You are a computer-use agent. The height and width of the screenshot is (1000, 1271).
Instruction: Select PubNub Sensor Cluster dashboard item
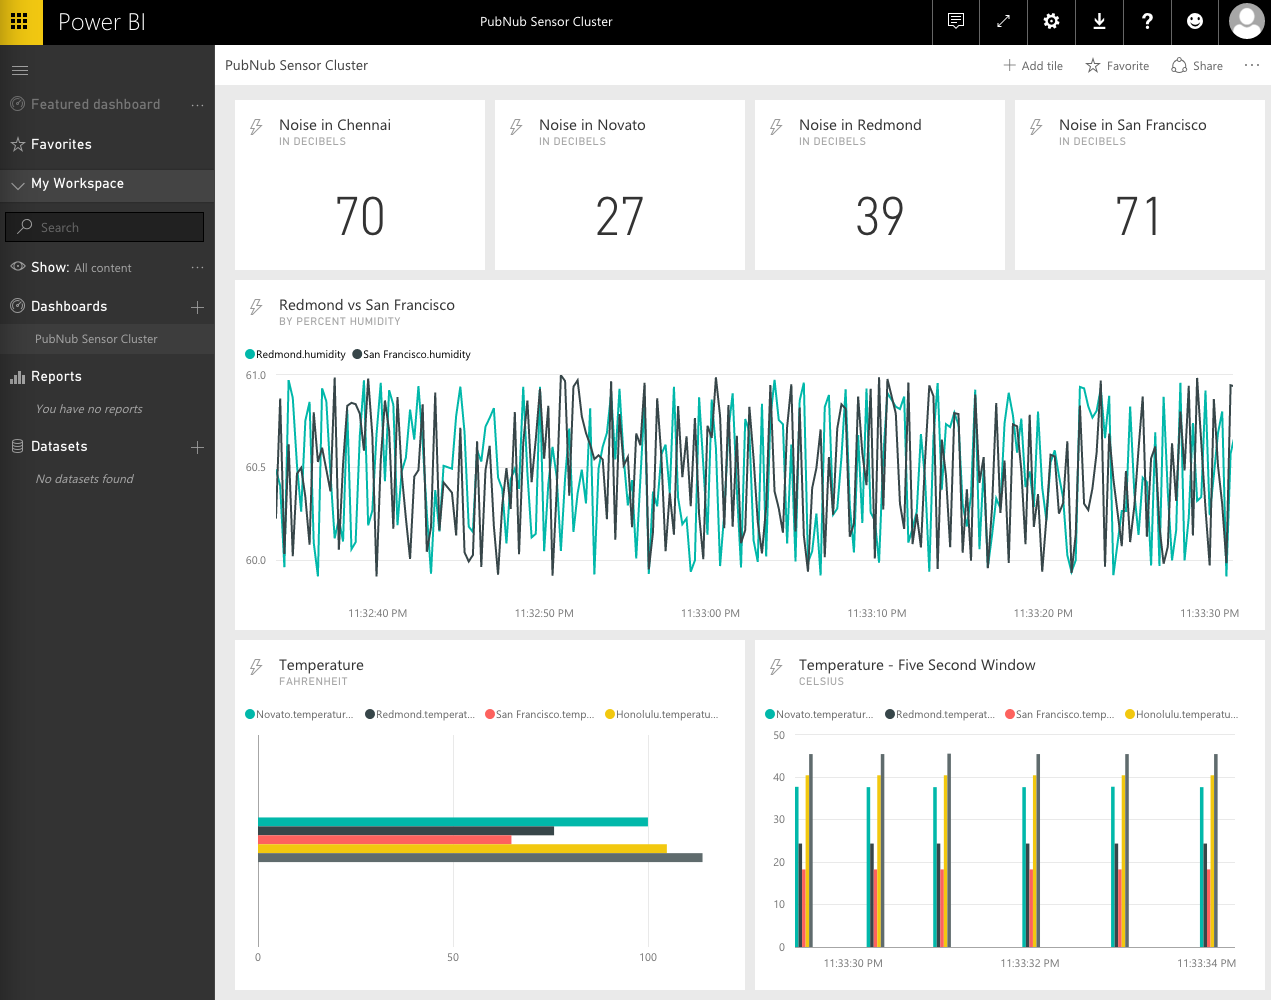pos(96,339)
